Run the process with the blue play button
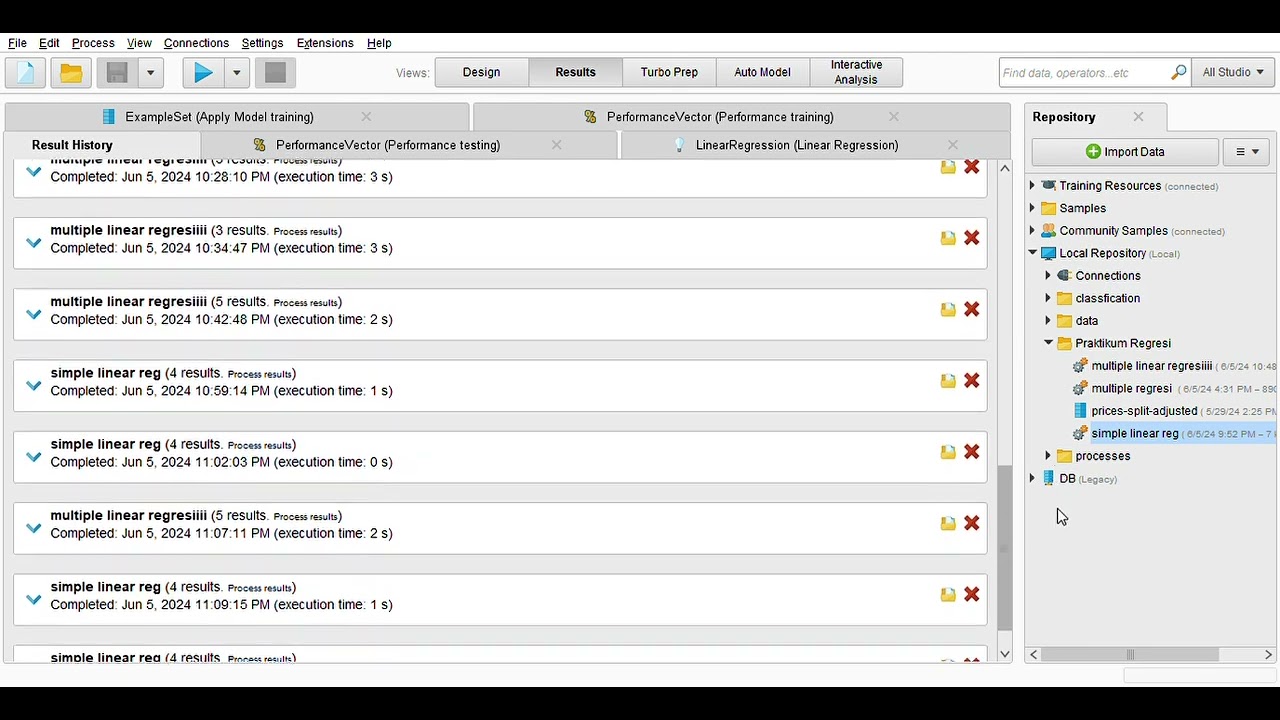The image size is (1280, 720). tap(203, 72)
